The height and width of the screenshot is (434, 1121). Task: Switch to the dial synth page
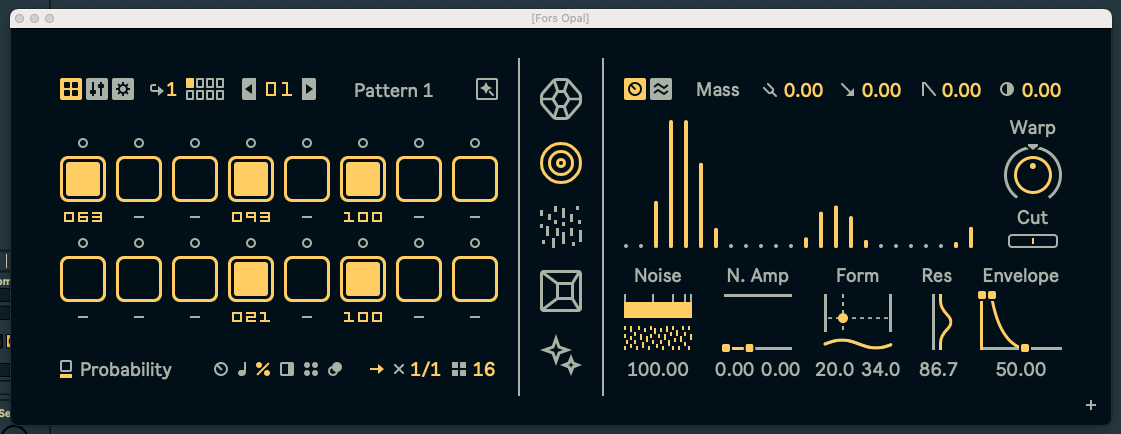pos(635,89)
